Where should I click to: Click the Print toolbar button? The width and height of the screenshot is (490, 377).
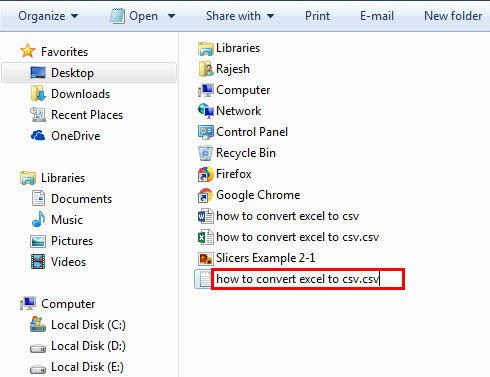click(317, 16)
